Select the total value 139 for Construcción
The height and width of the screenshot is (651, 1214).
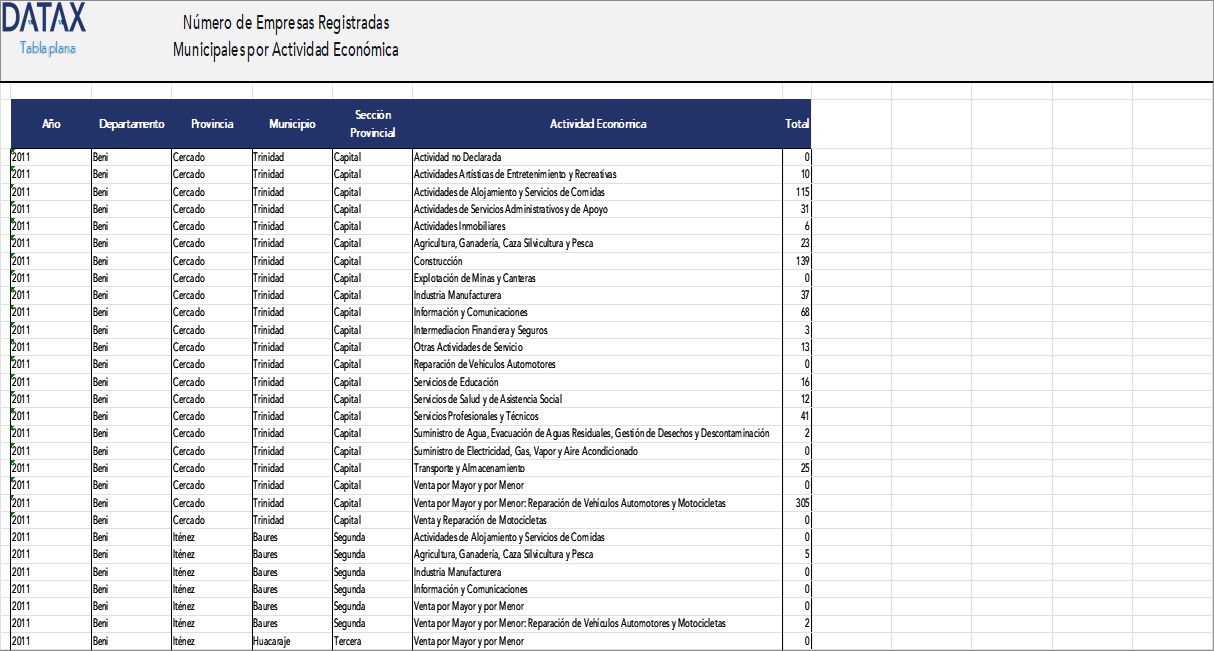[x=797, y=261]
